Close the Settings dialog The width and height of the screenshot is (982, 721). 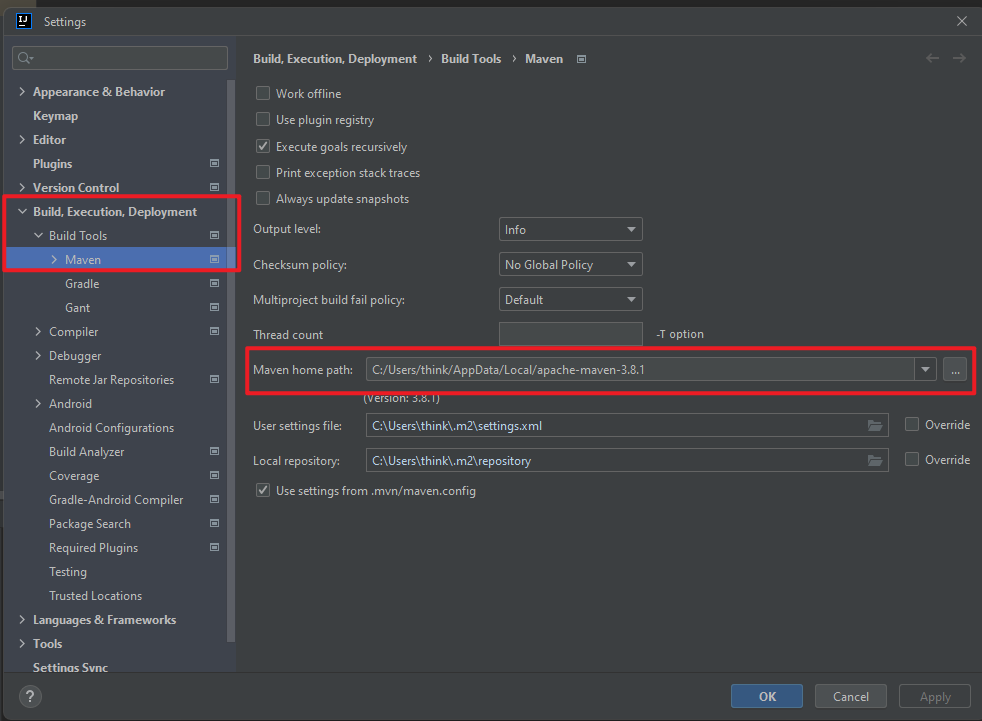click(x=962, y=21)
